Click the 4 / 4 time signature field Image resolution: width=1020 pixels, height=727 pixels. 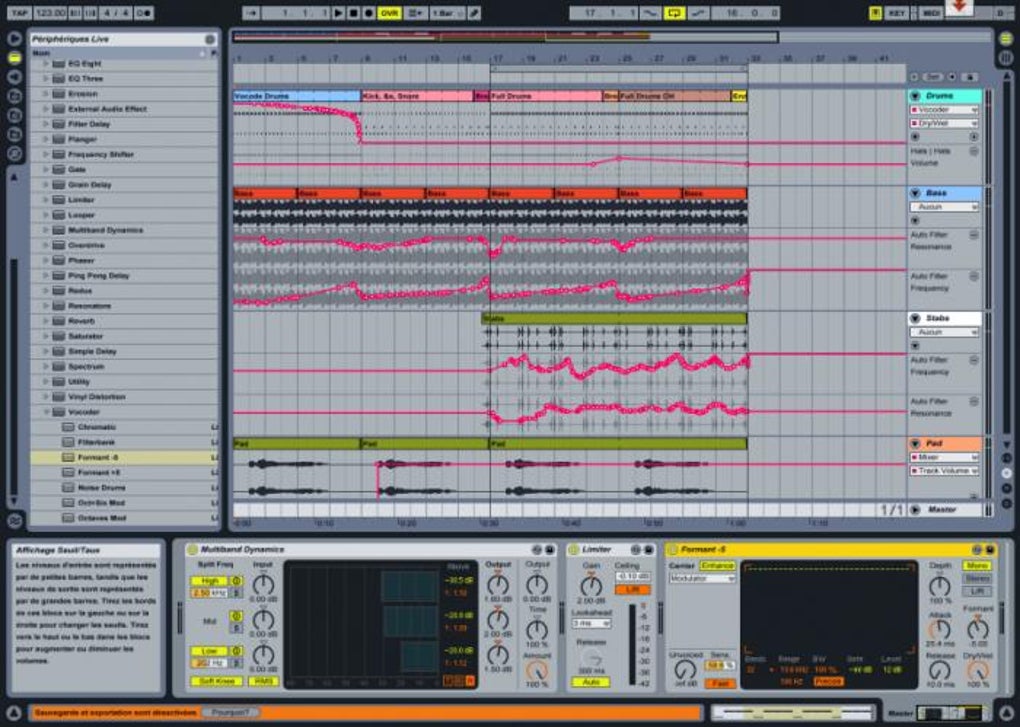[x=117, y=13]
